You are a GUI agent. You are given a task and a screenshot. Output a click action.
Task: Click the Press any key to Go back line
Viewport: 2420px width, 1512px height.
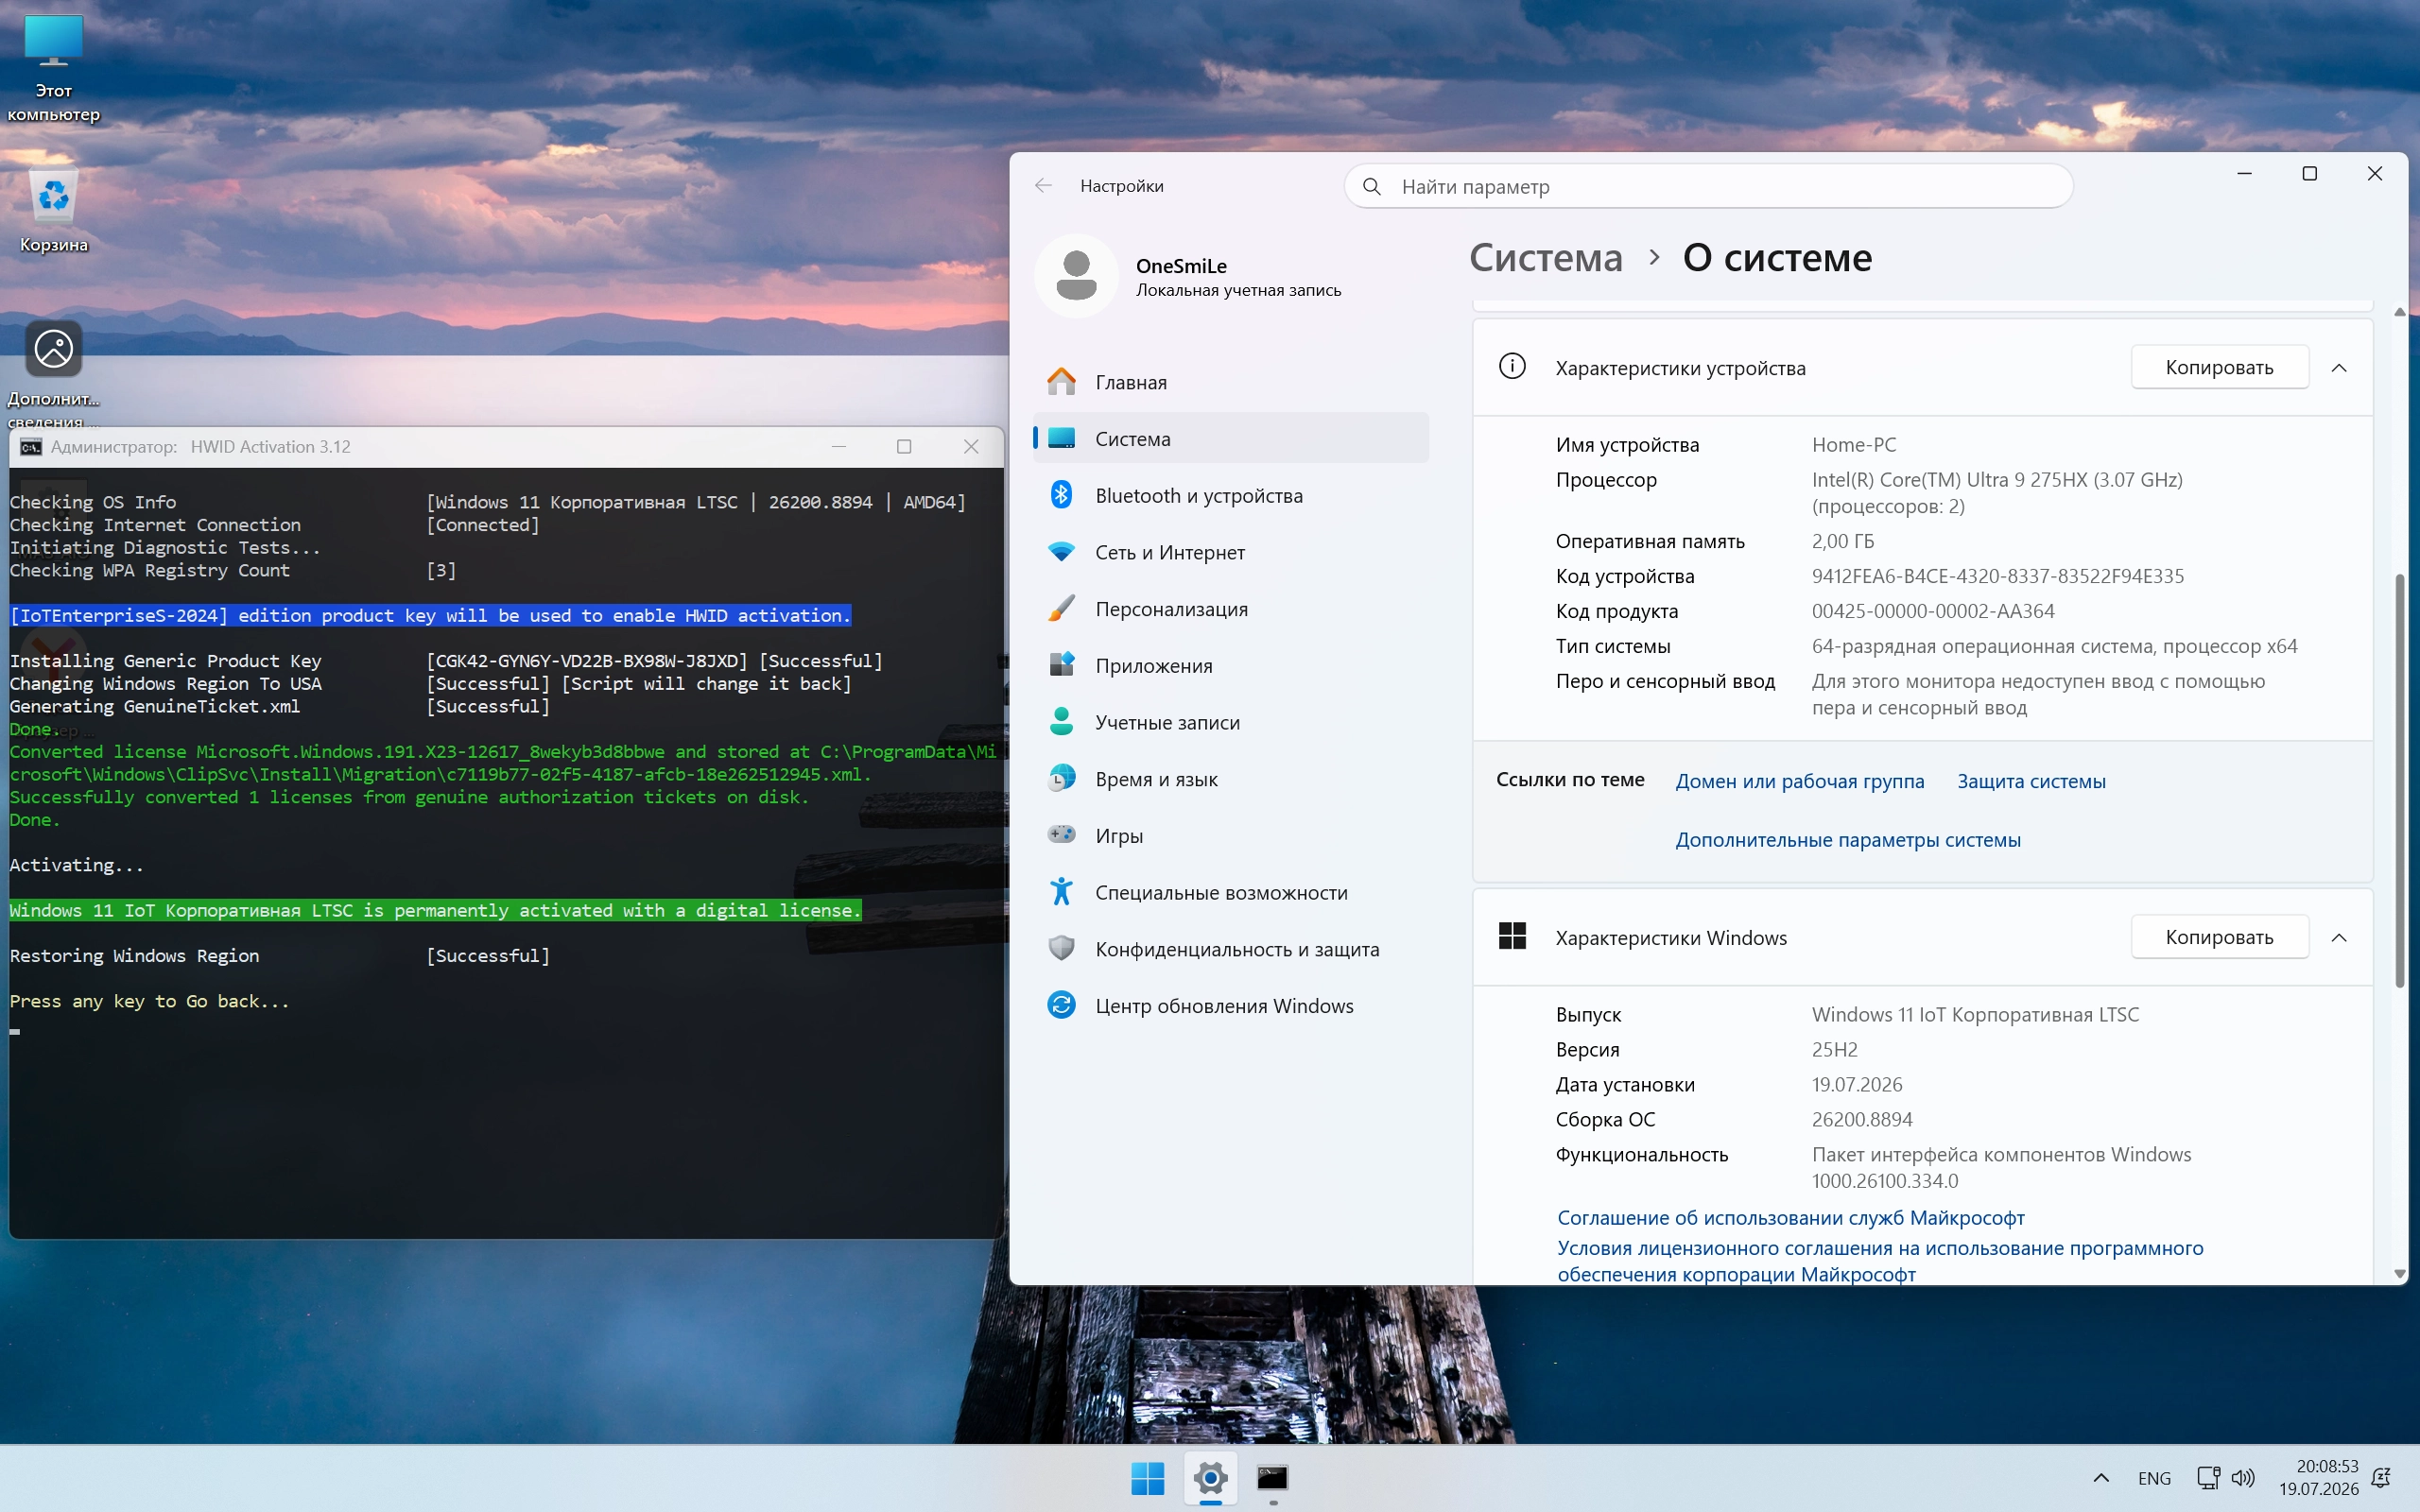149,1002
